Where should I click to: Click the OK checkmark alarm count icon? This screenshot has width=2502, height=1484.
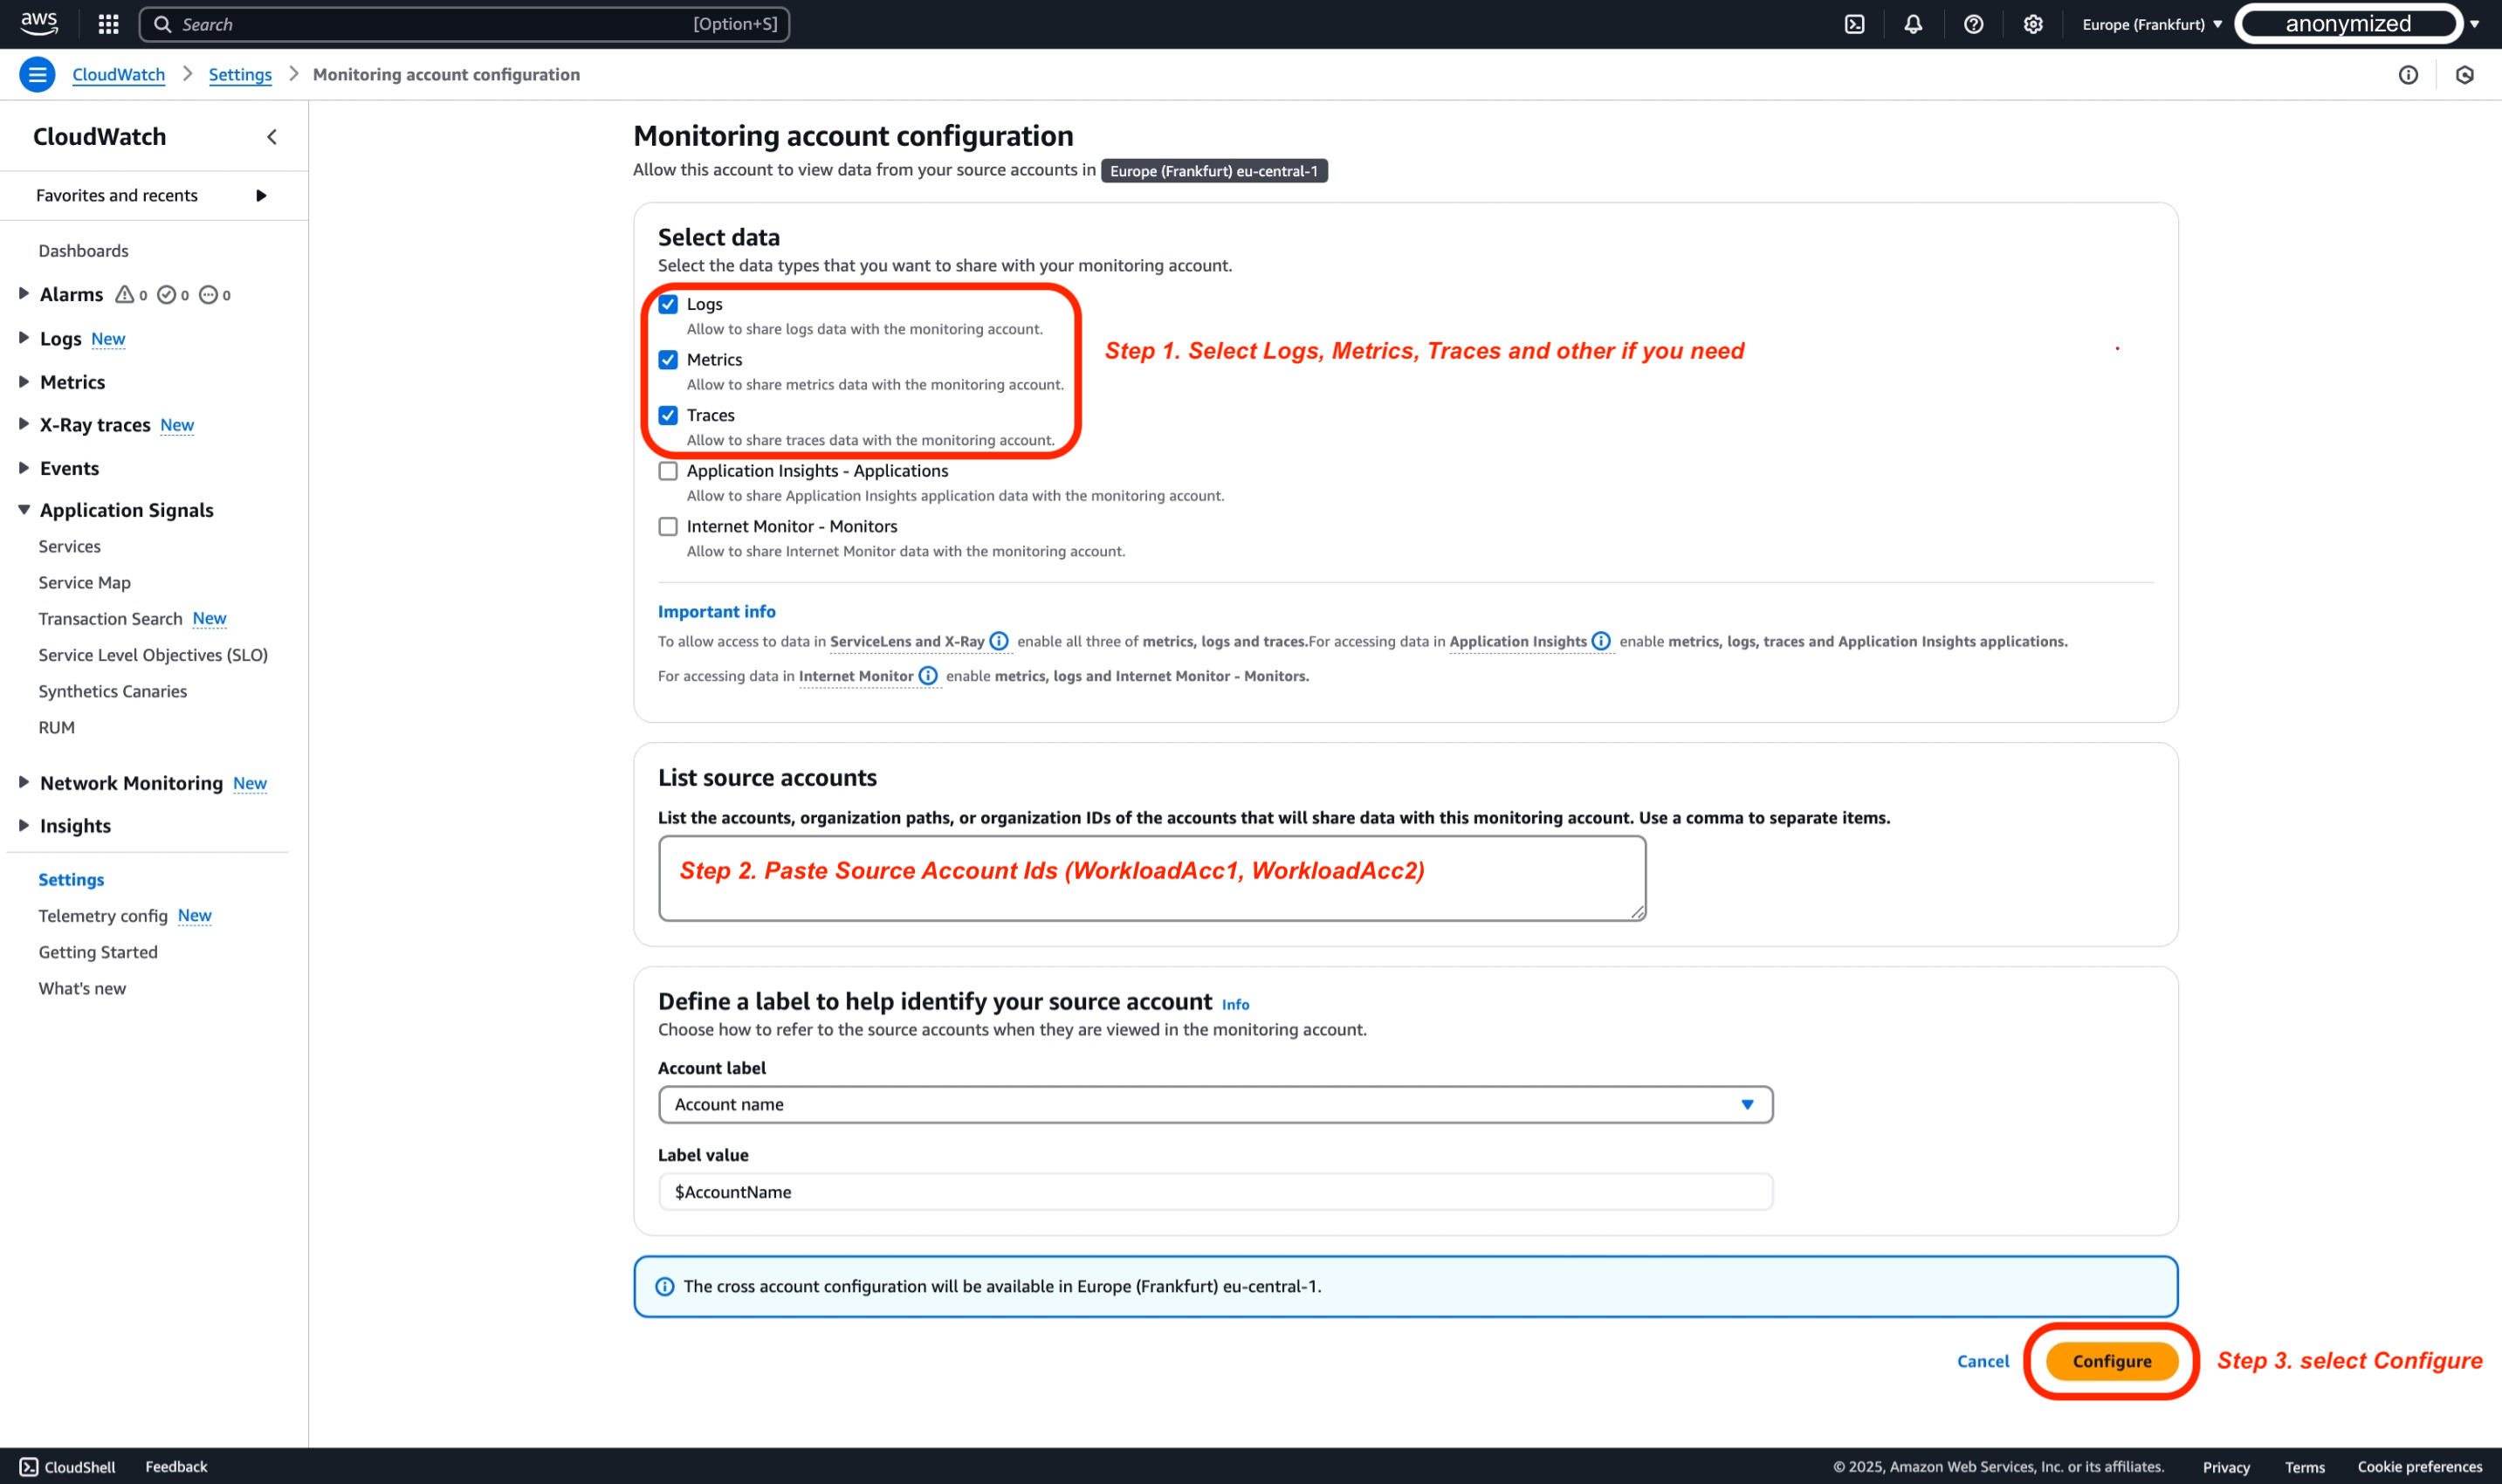point(167,294)
